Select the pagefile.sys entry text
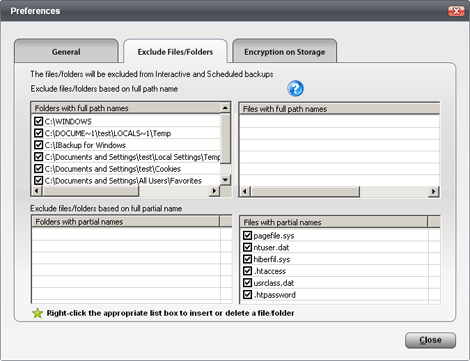 point(274,236)
